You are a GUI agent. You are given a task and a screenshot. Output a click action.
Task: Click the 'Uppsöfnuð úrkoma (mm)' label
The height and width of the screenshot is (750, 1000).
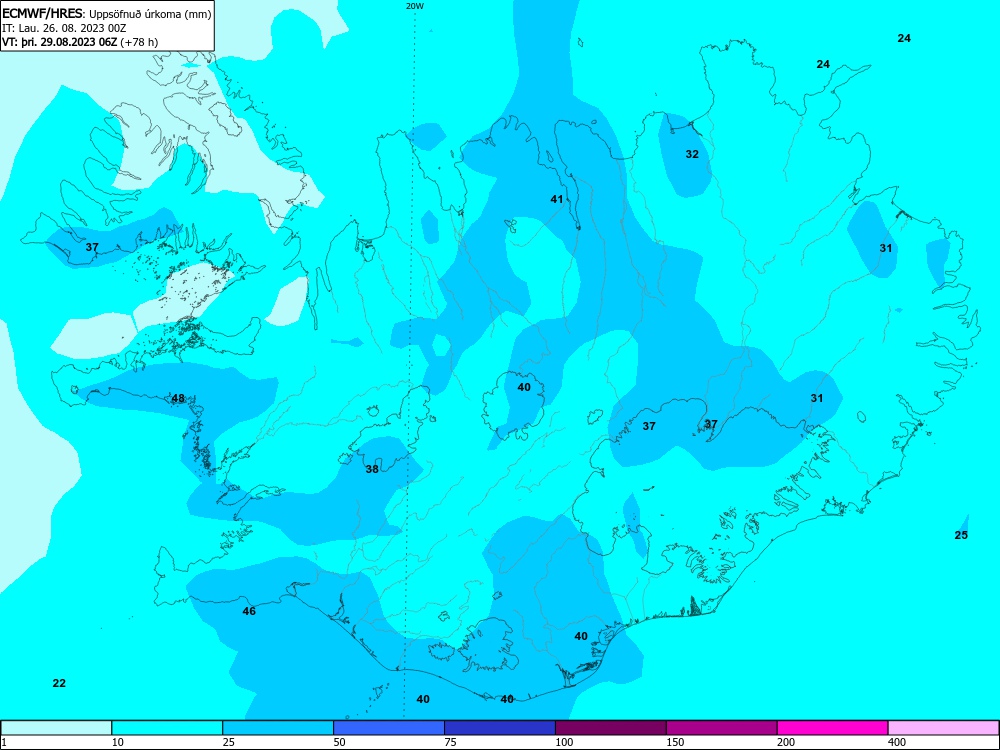click(x=150, y=14)
